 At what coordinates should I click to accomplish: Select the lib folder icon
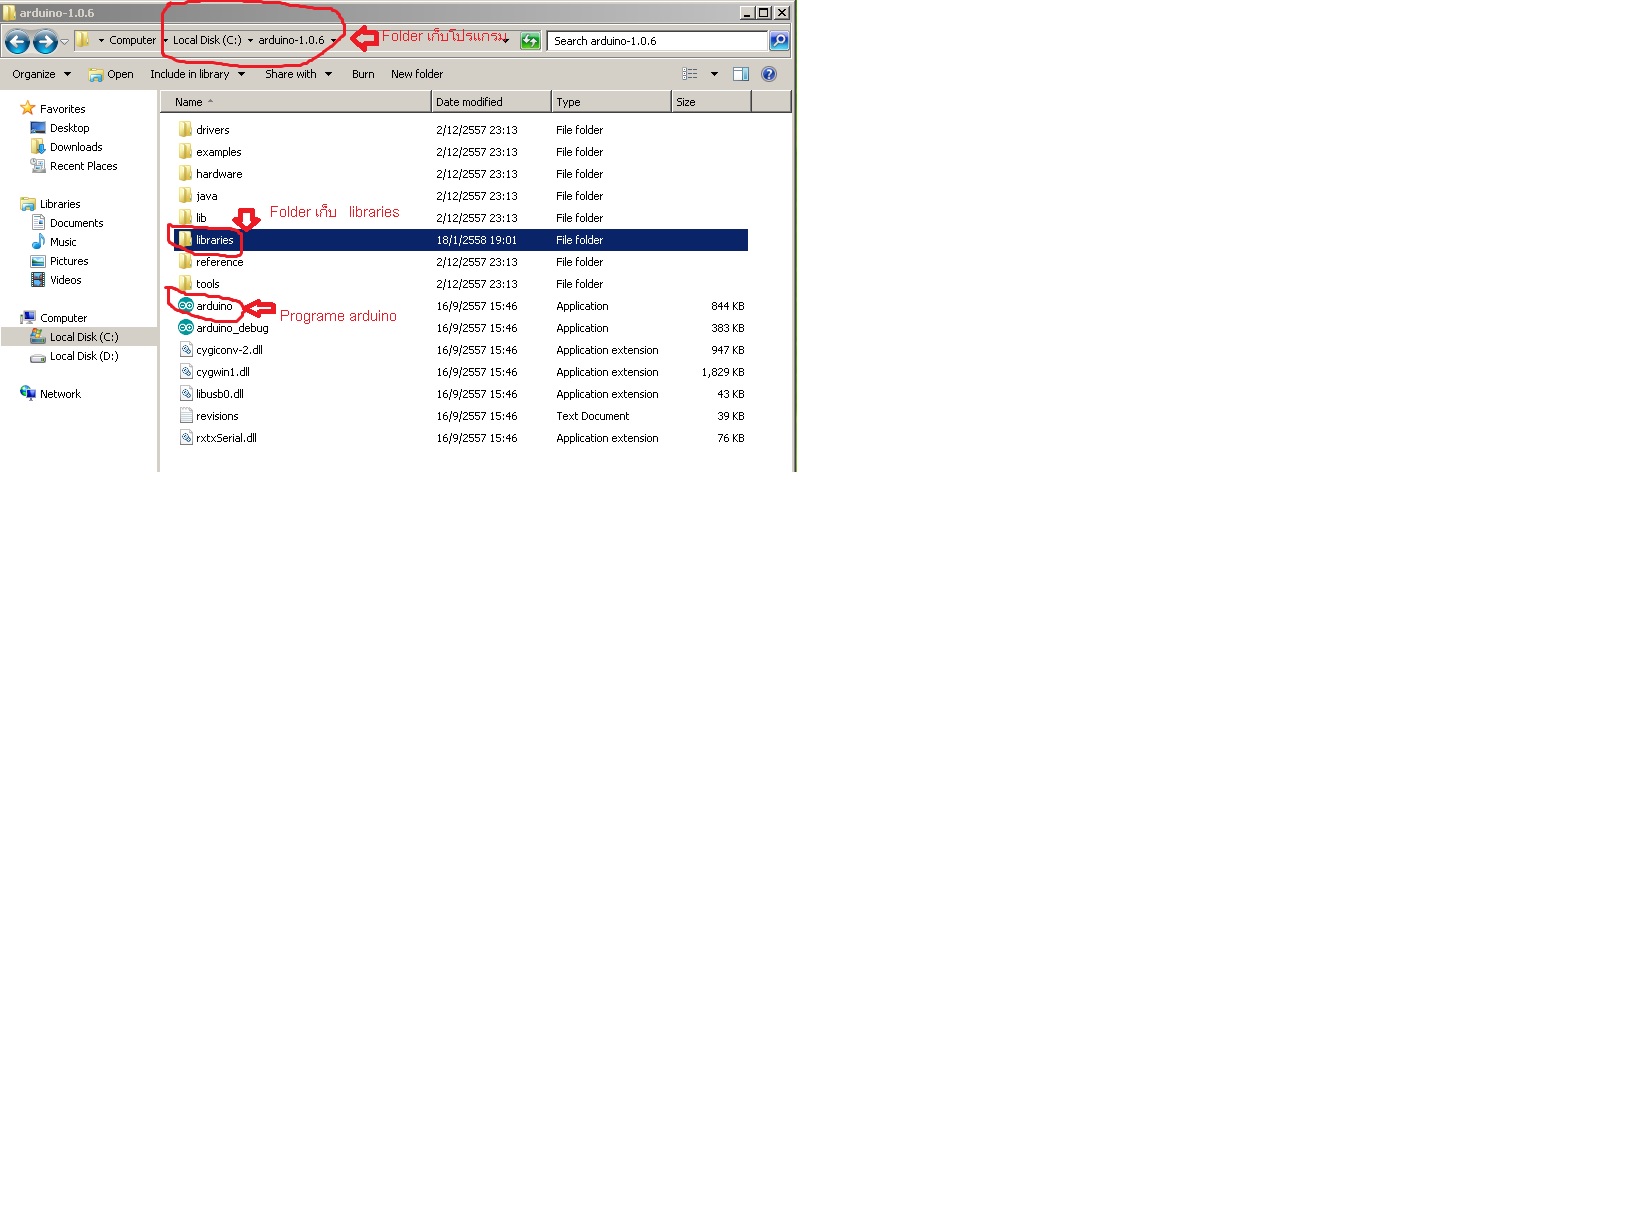pos(185,217)
